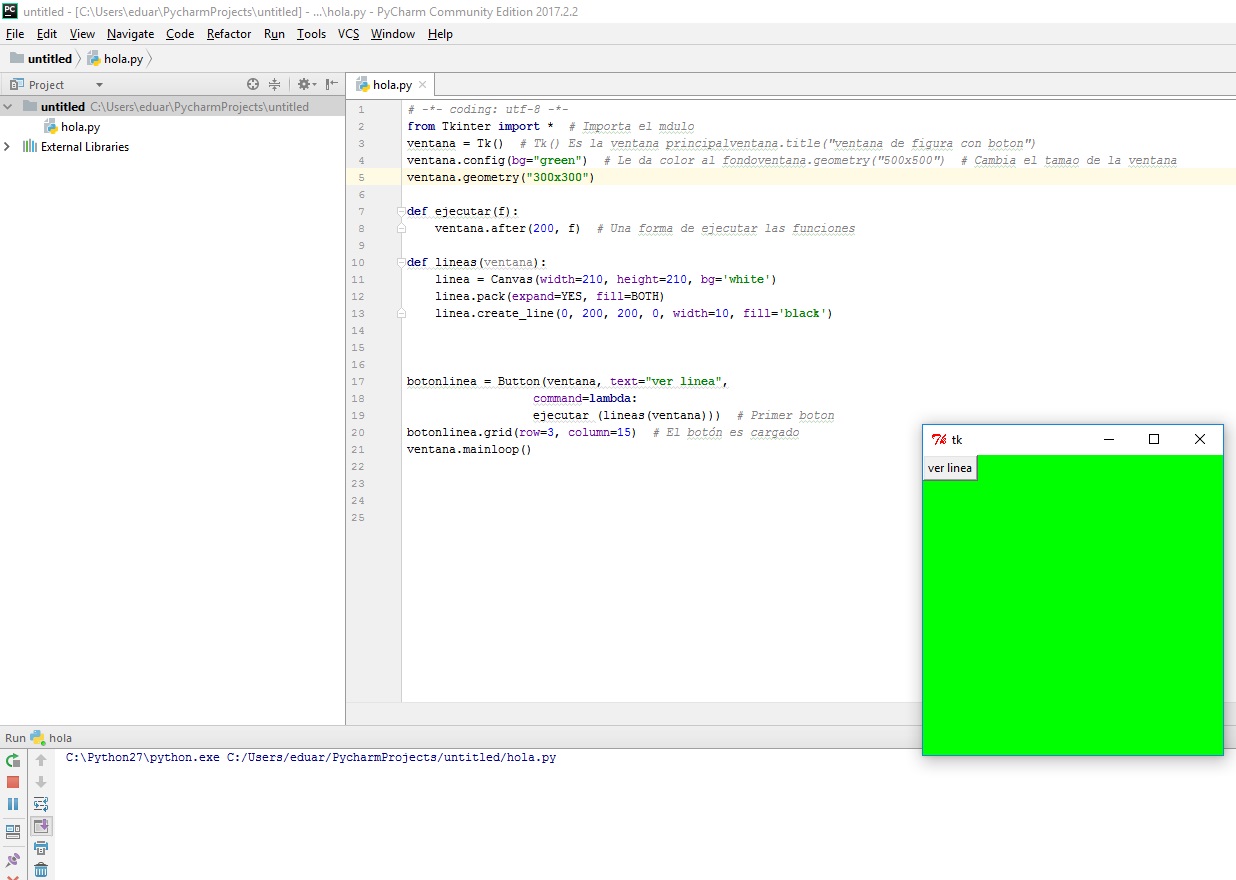Collapse the ejecutar function fold arrow

click(401, 211)
